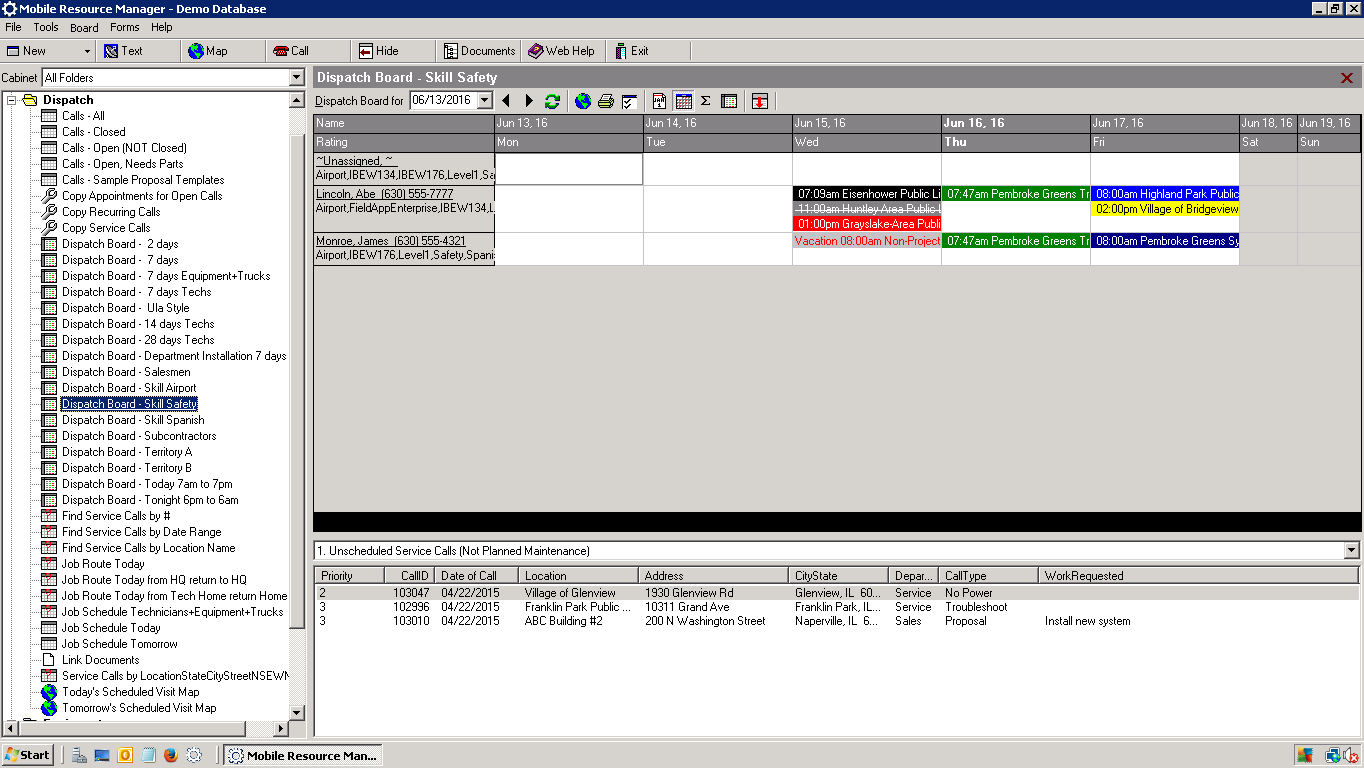Print the dispatch board
This screenshot has width=1364, height=768.
click(x=606, y=101)
